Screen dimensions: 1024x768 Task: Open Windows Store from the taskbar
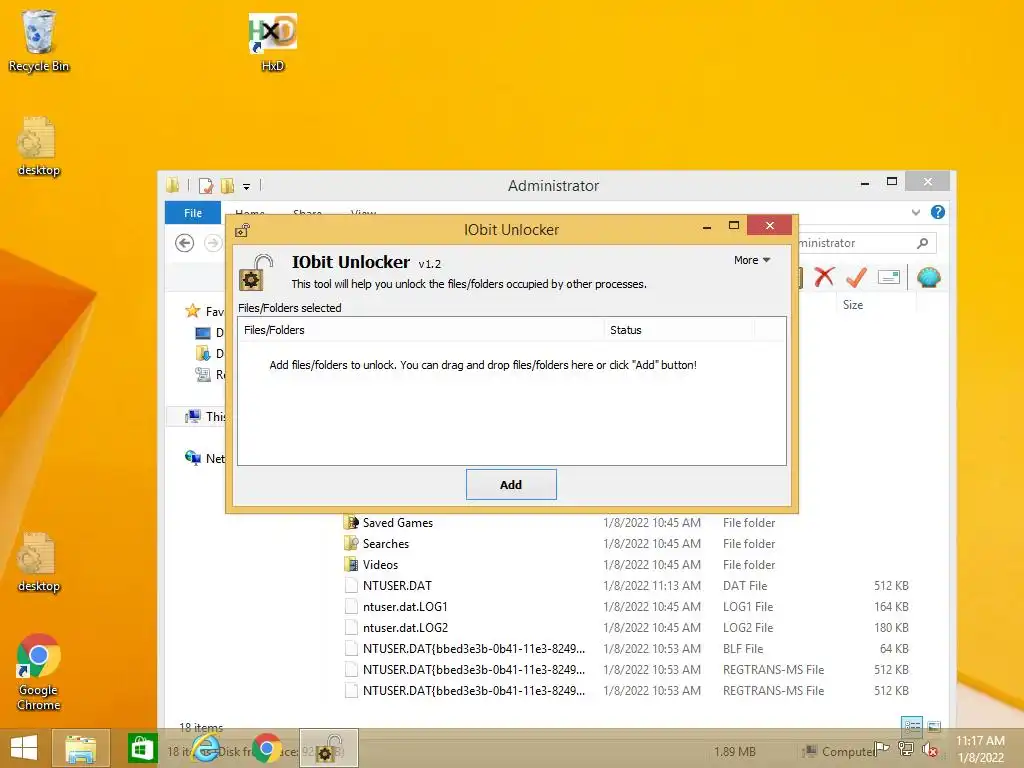pyautogui.click(x=142, y=748)
